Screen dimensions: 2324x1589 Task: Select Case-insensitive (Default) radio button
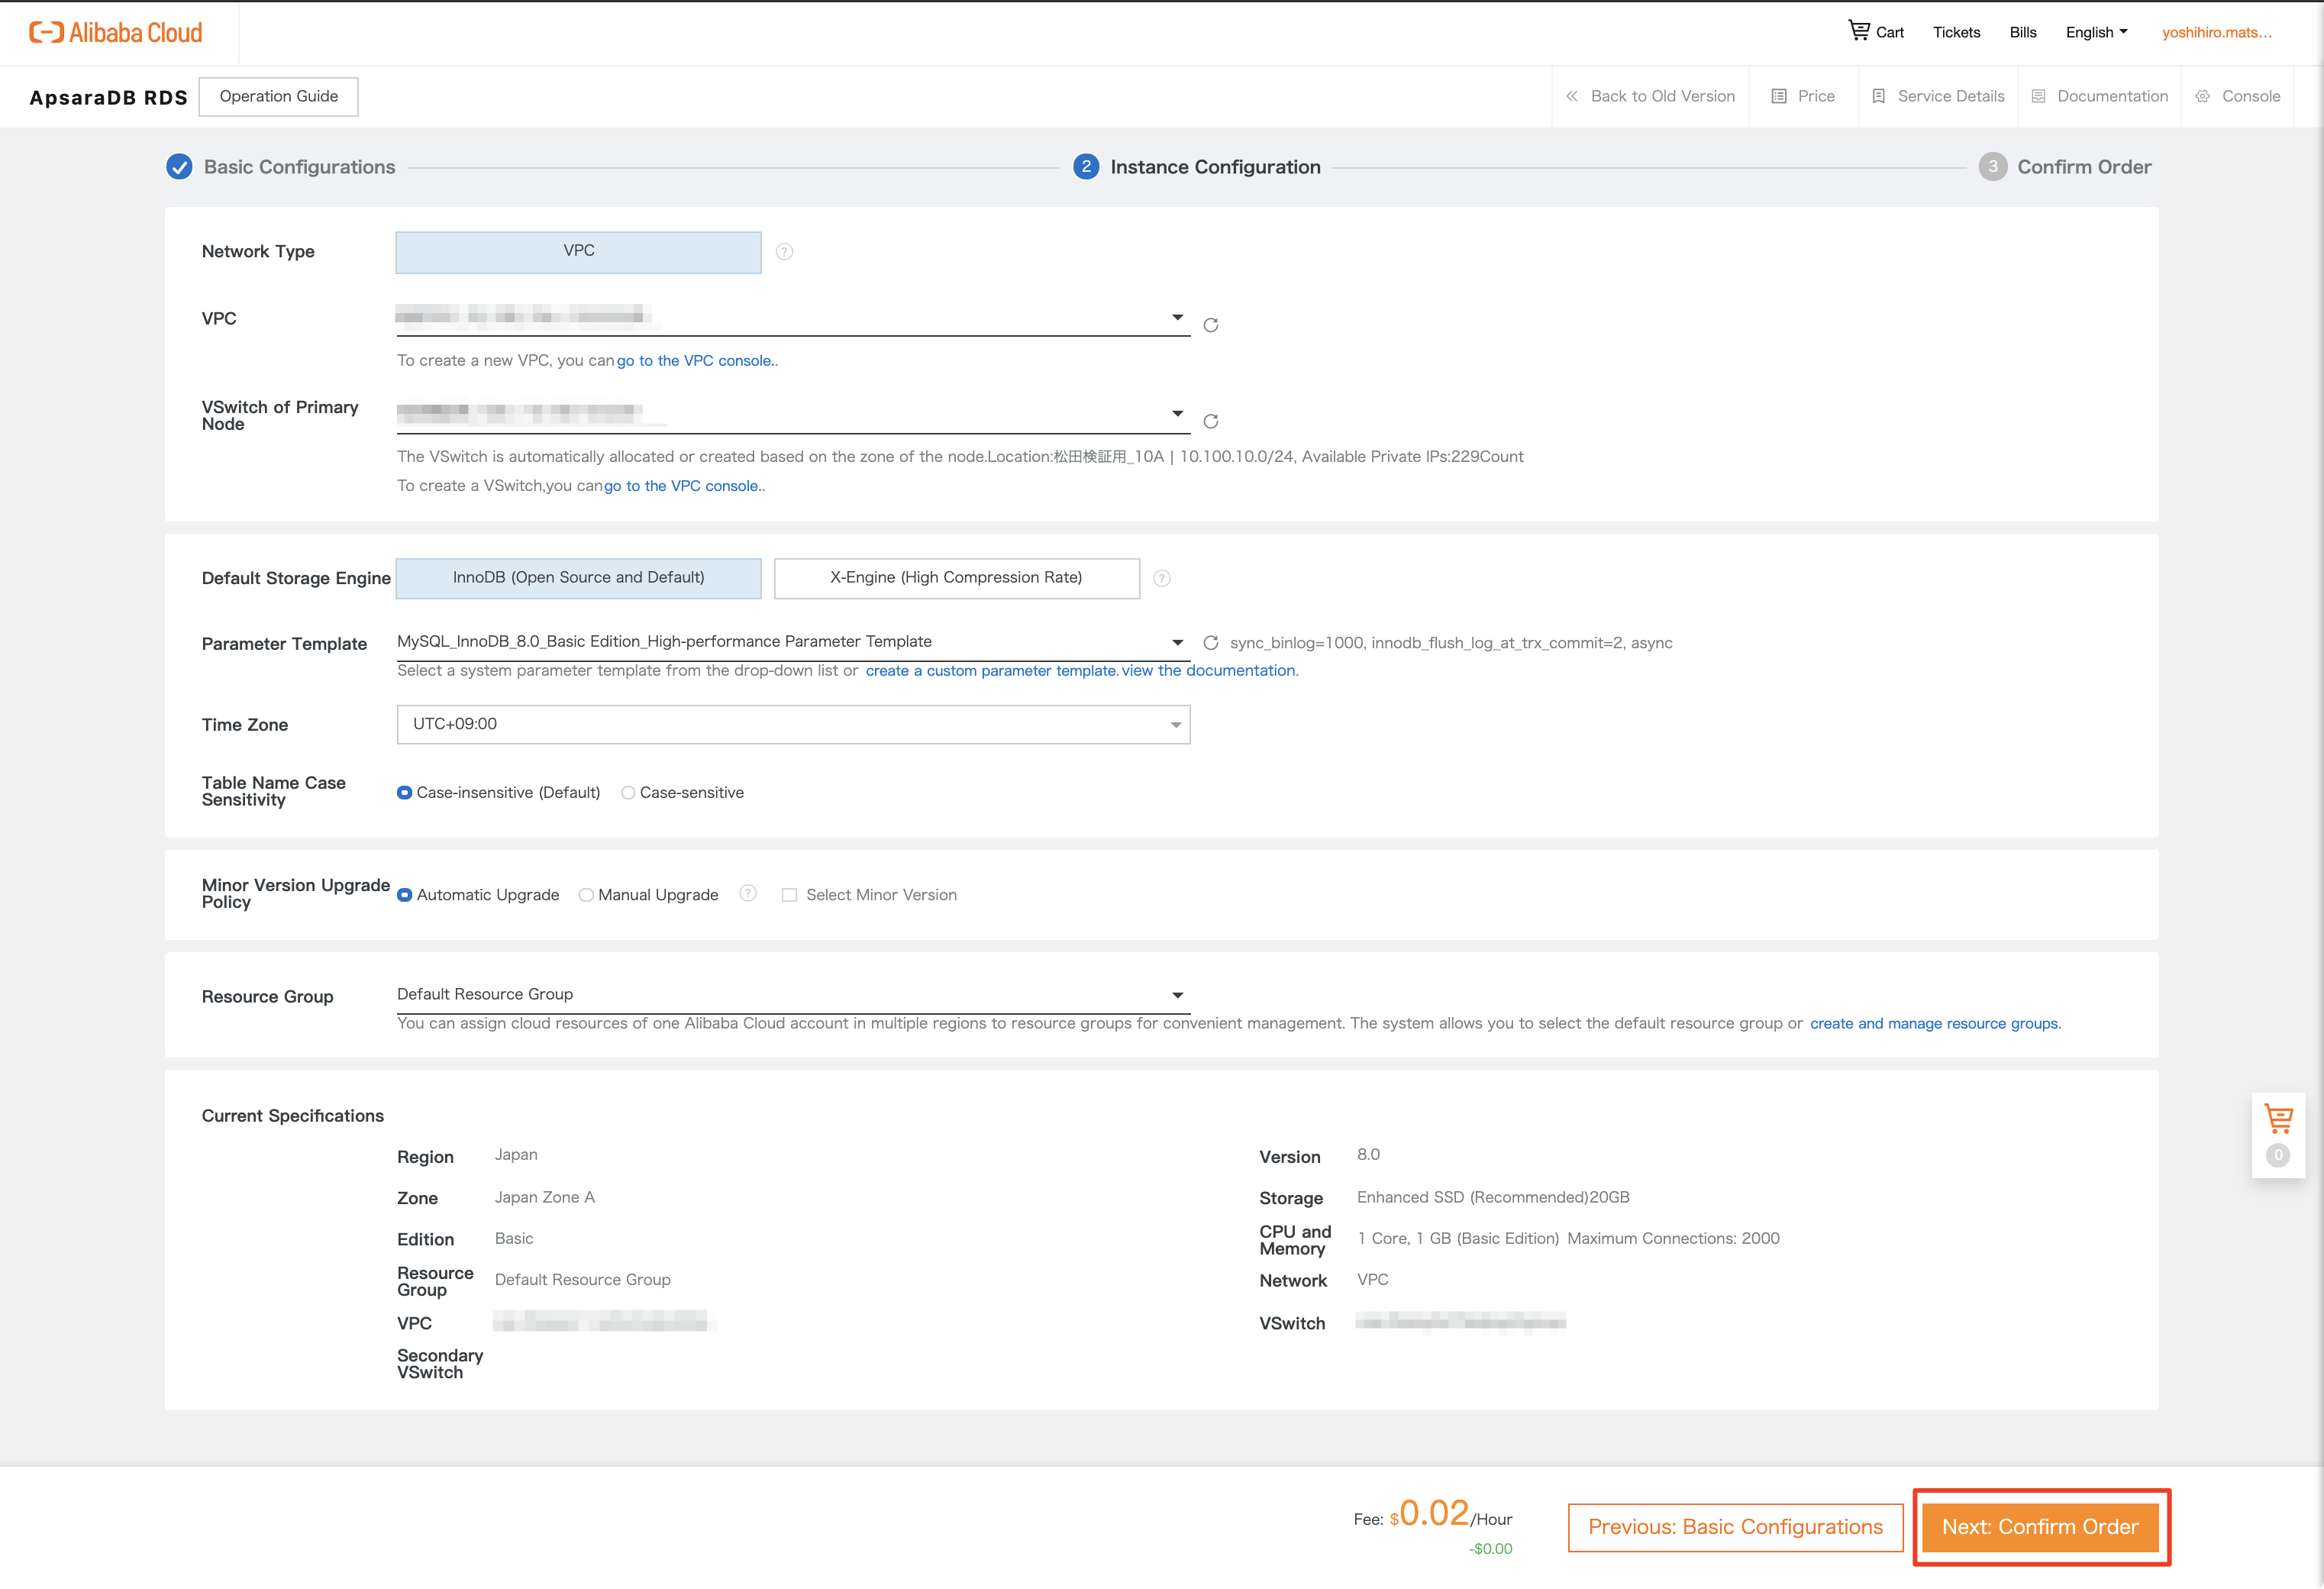(x=404, y=793)
